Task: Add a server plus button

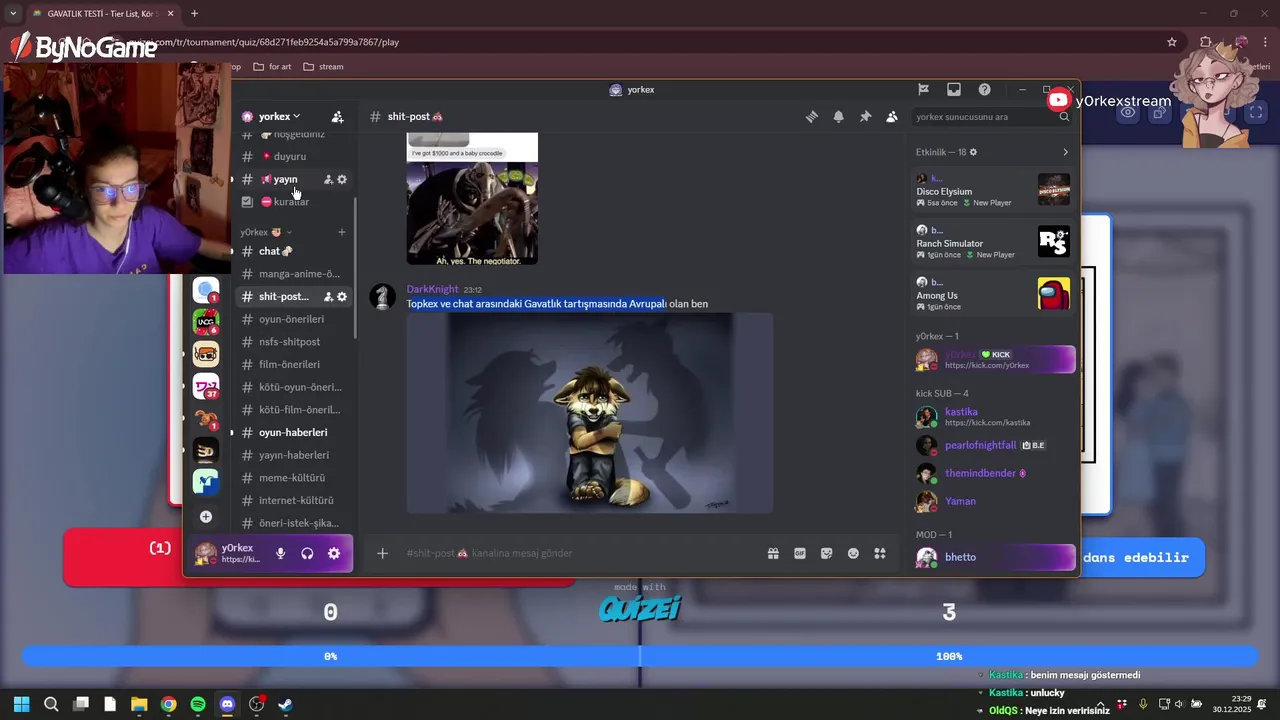Action: 206,517
